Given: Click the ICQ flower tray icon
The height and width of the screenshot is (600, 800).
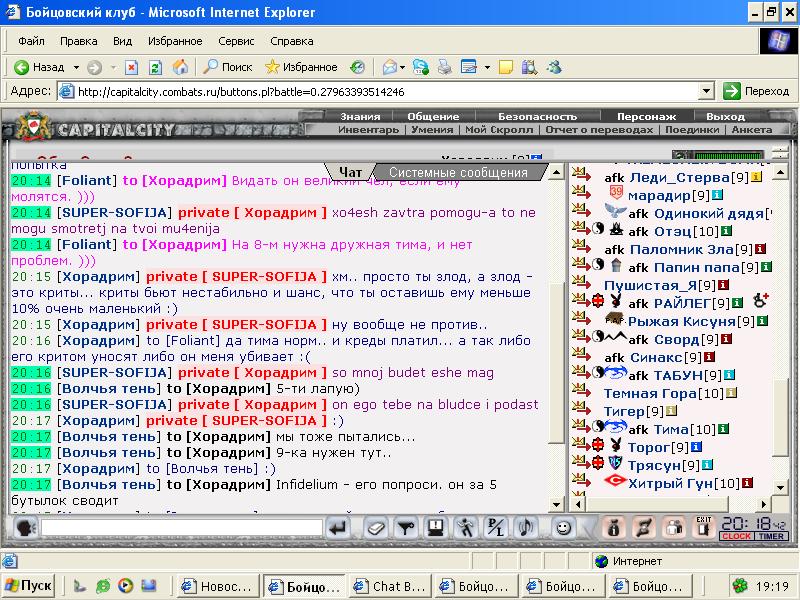Looking at the screenshot, I should (738, 586).
